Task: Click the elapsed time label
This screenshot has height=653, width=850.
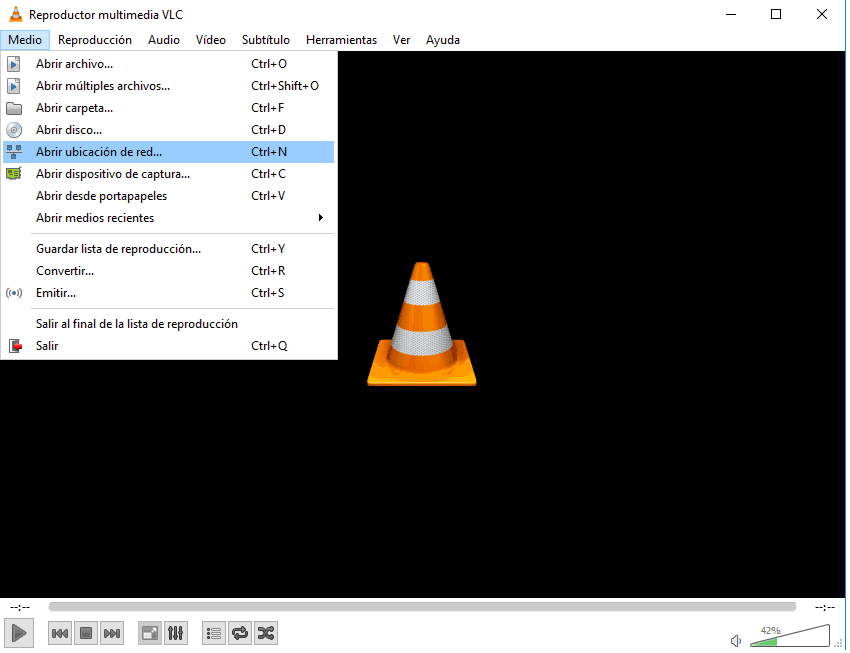Action: click(x=20, y=607)
